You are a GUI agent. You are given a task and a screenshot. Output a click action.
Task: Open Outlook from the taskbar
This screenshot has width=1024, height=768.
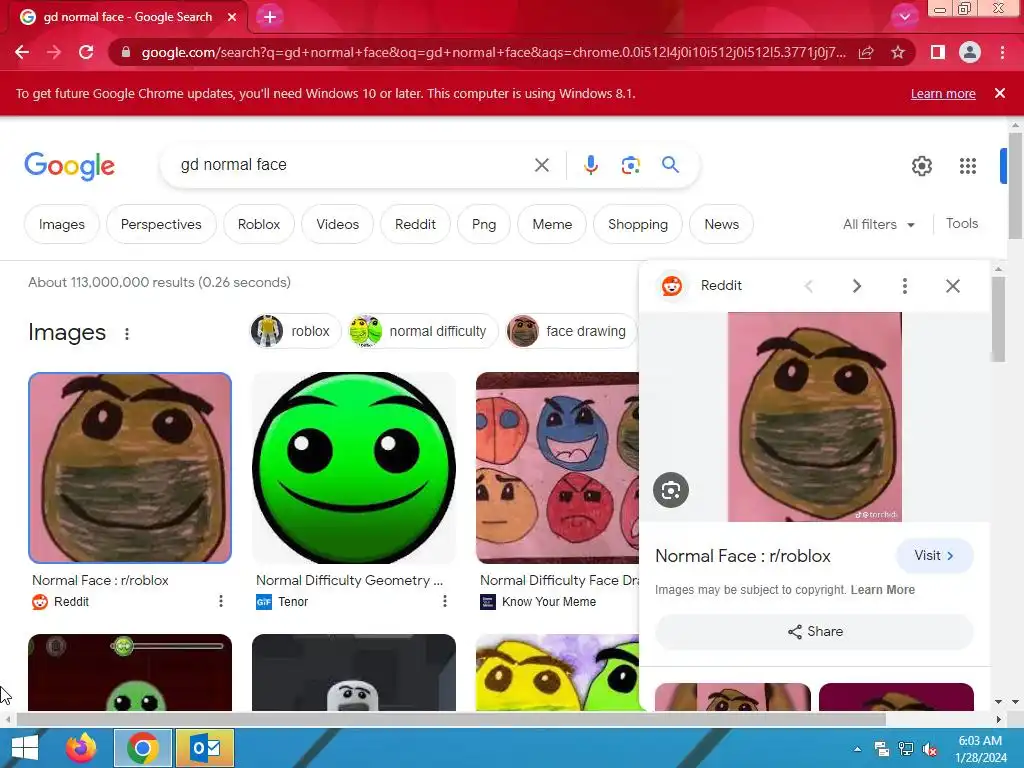coord(205,748)
